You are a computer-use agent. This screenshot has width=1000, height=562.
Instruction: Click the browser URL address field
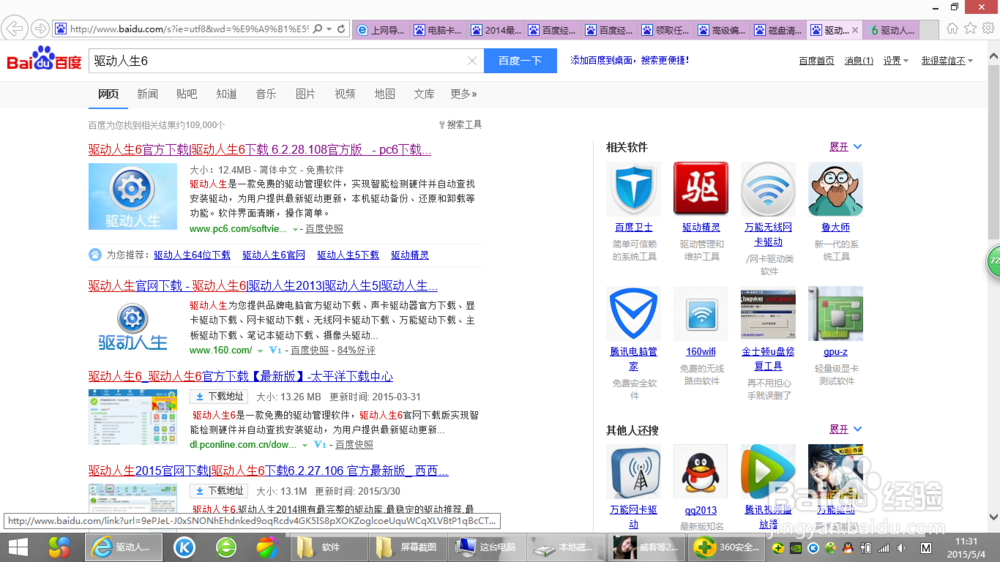189,29
